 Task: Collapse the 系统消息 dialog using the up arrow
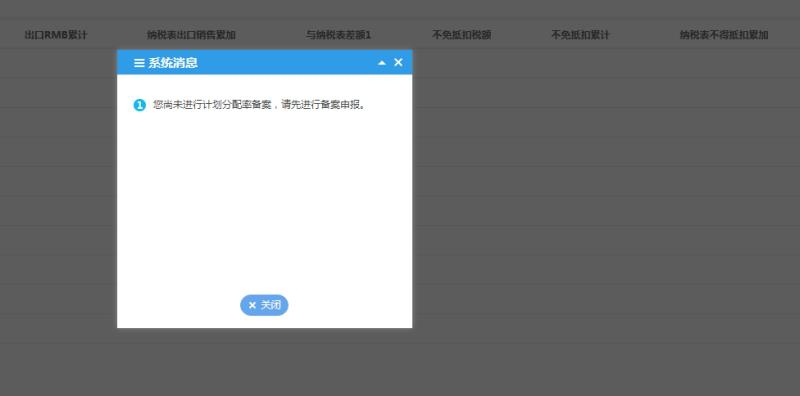point(382,63)
